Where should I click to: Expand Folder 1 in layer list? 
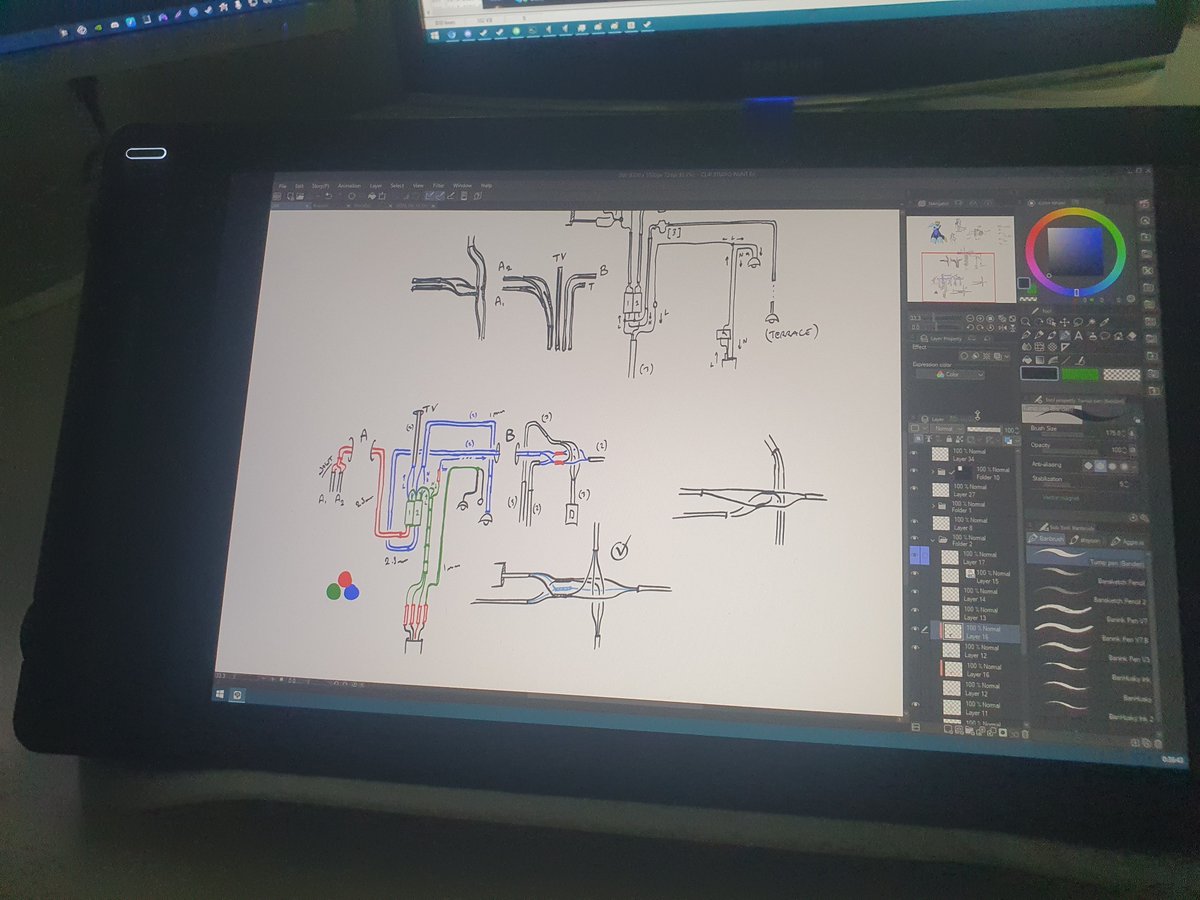pyautogui.click(x=934, y=506)
